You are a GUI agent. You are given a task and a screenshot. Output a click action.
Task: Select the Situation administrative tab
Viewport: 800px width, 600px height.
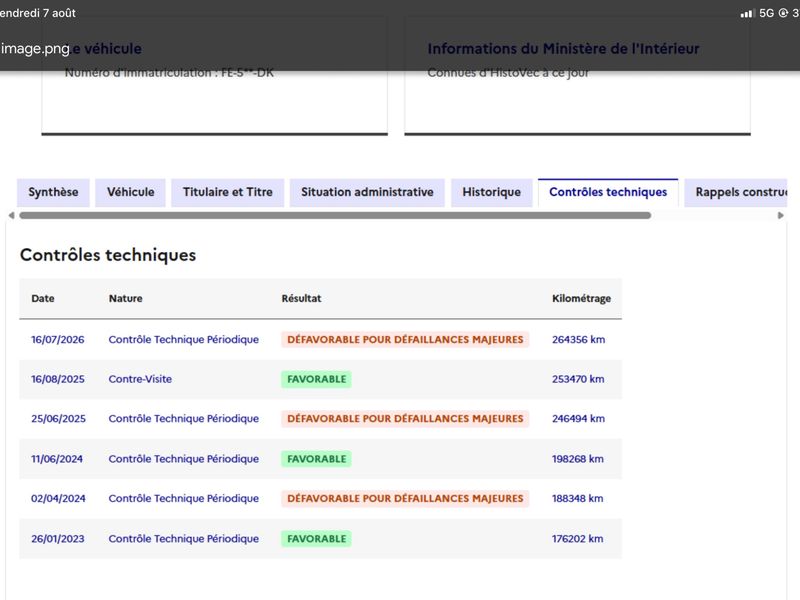[x=367, y=192]
